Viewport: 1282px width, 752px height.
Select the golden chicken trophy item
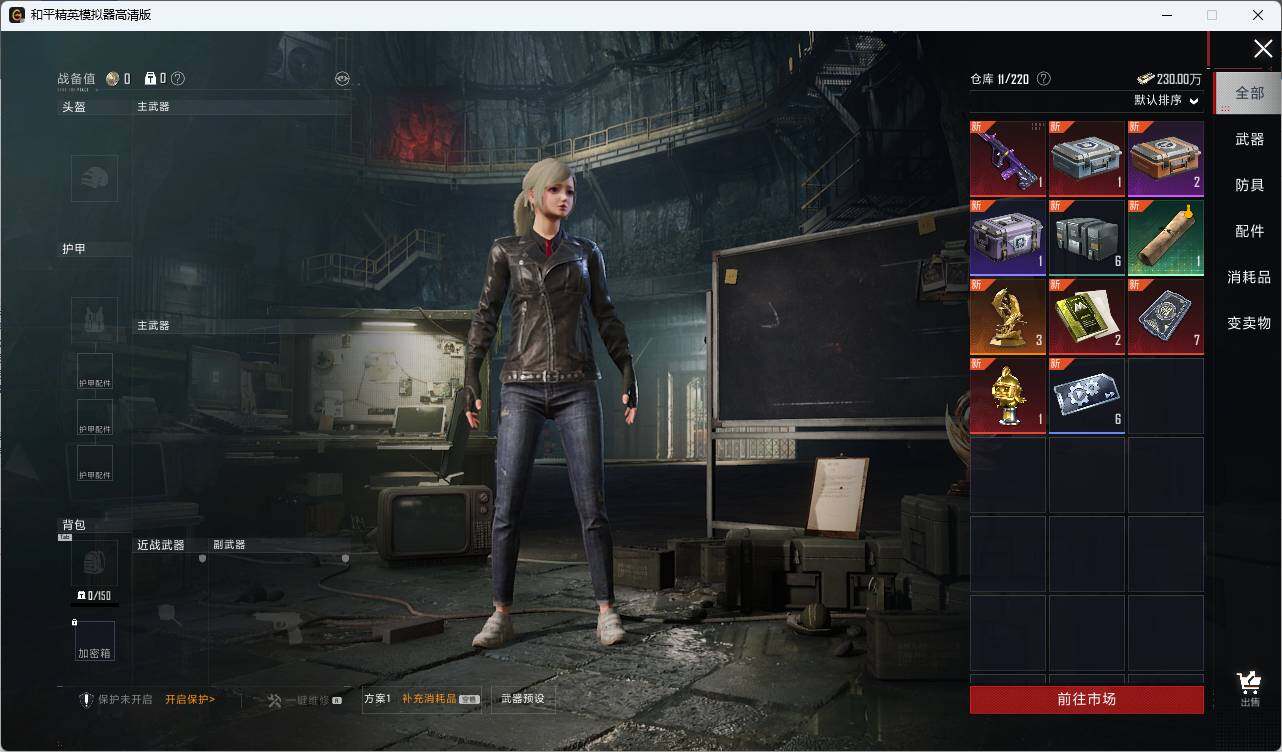click(1008, 396)
